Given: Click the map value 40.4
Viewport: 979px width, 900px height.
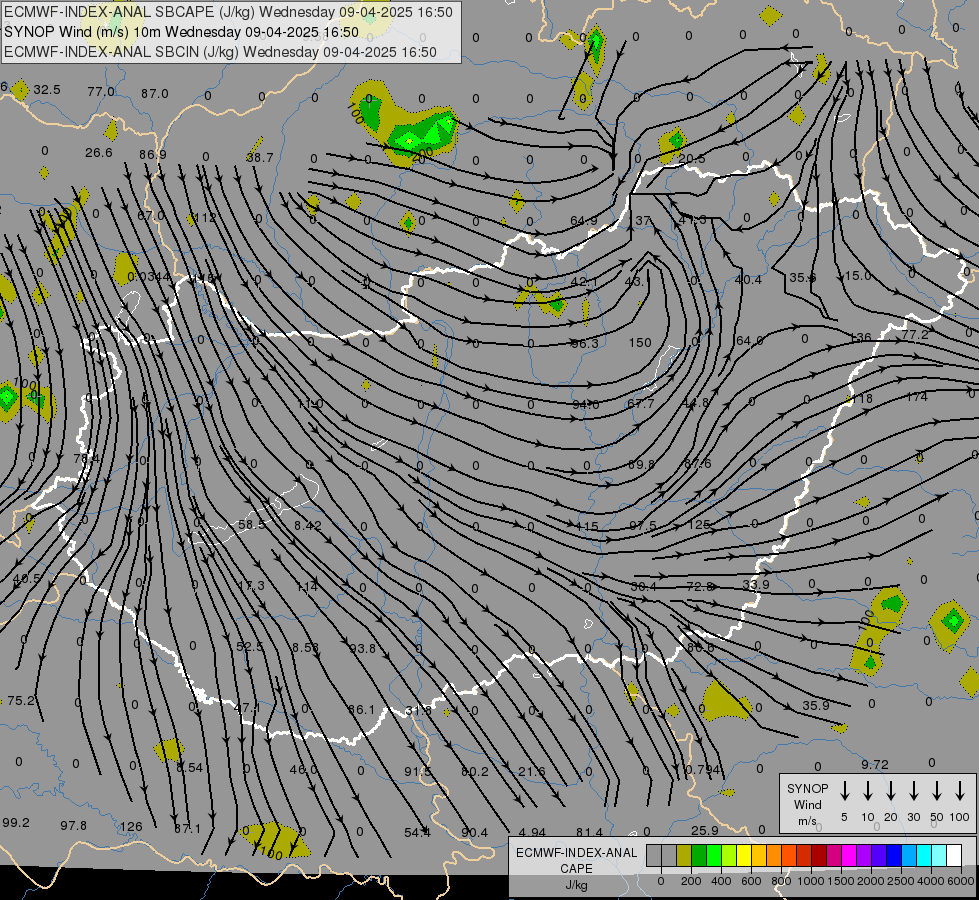Looking at the screenshot, I should coord(748,280).
